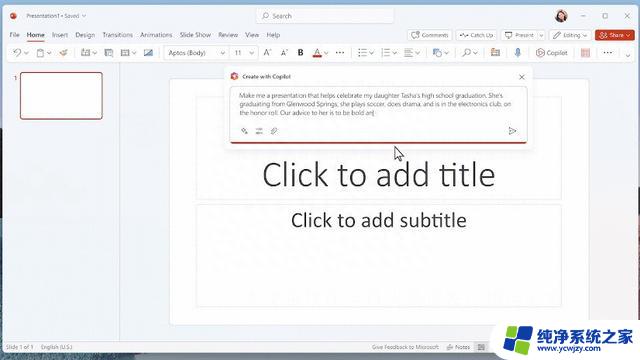Click the Designer icon in the ribbon
640x360 pixels.
click(x=495, y=53)
